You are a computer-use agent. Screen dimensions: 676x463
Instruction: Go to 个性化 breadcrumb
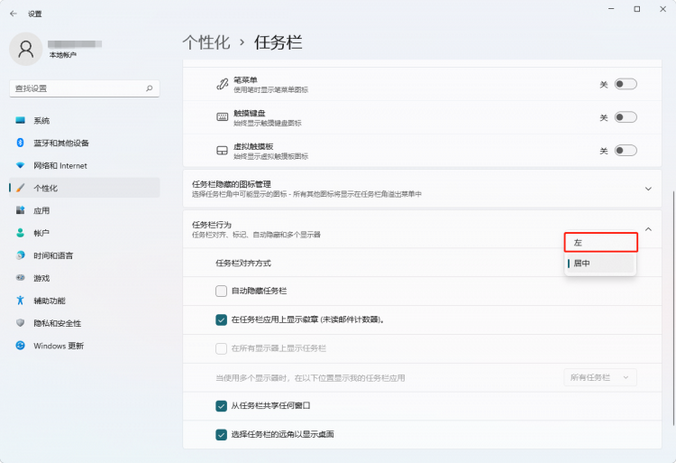pos(207,42)
